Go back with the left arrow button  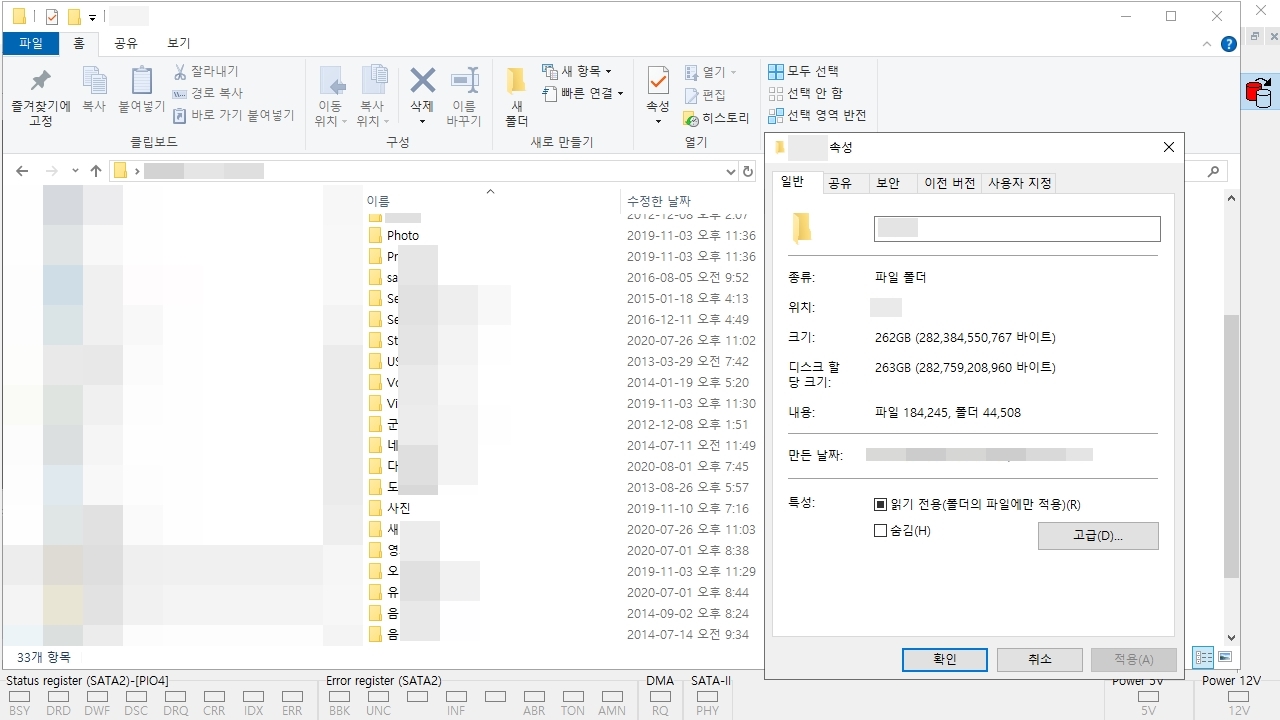pos(22,171)
